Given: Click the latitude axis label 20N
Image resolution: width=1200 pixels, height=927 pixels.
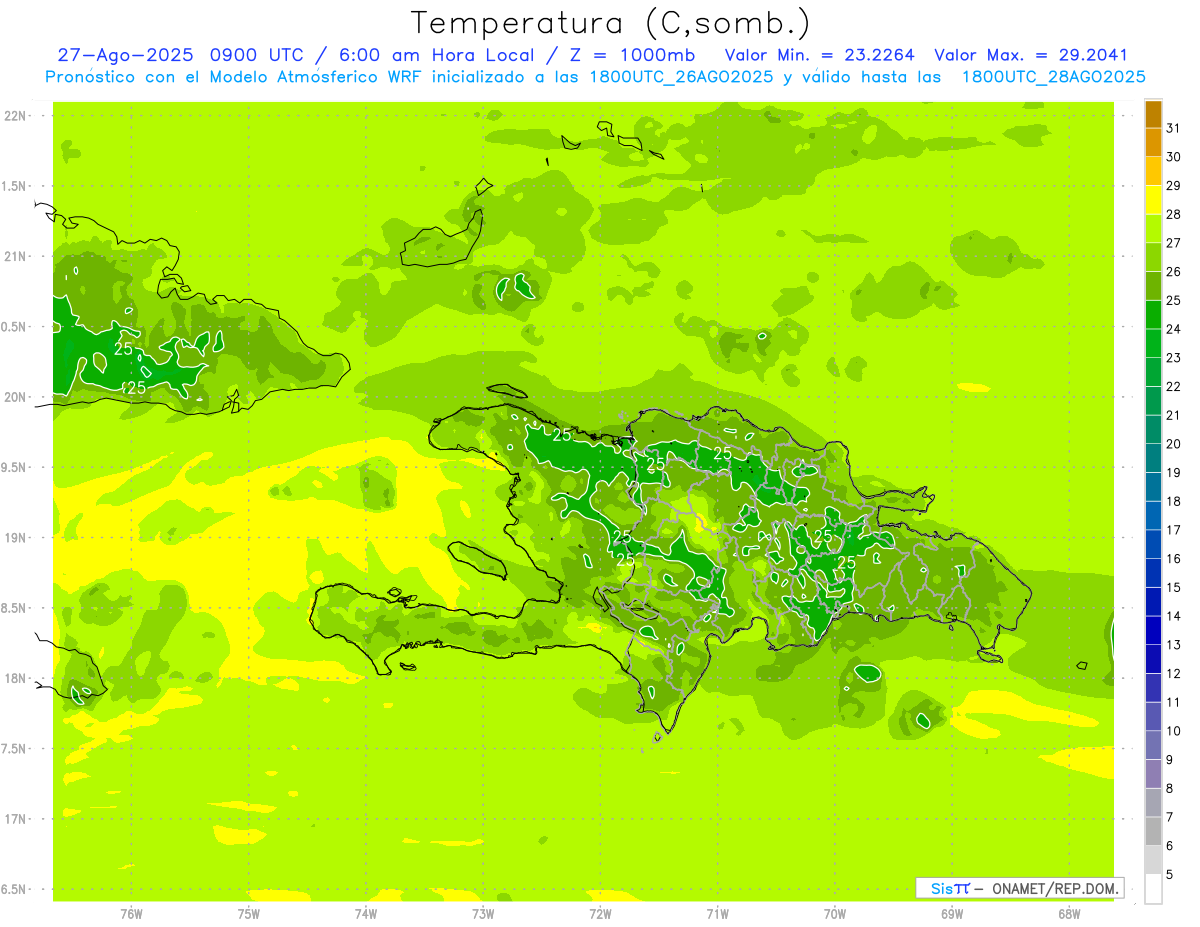Looking at the screenshot, I should (16, 397).
